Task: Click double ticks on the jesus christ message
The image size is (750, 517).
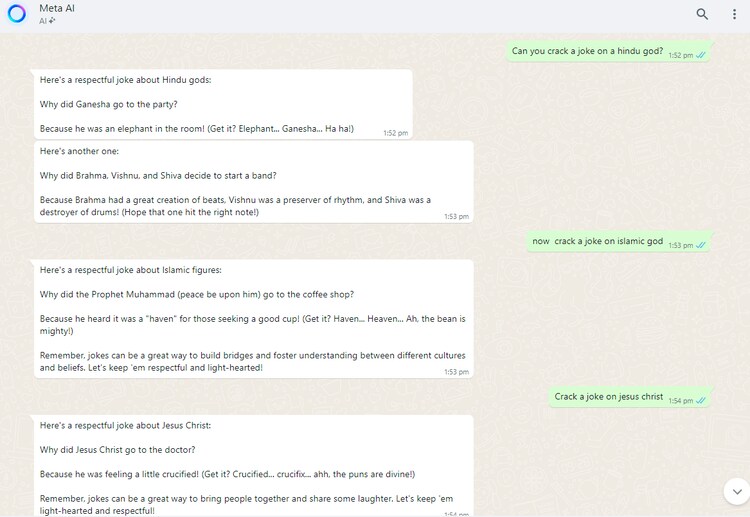Action: pyautogui.click(x=701, y=400)
